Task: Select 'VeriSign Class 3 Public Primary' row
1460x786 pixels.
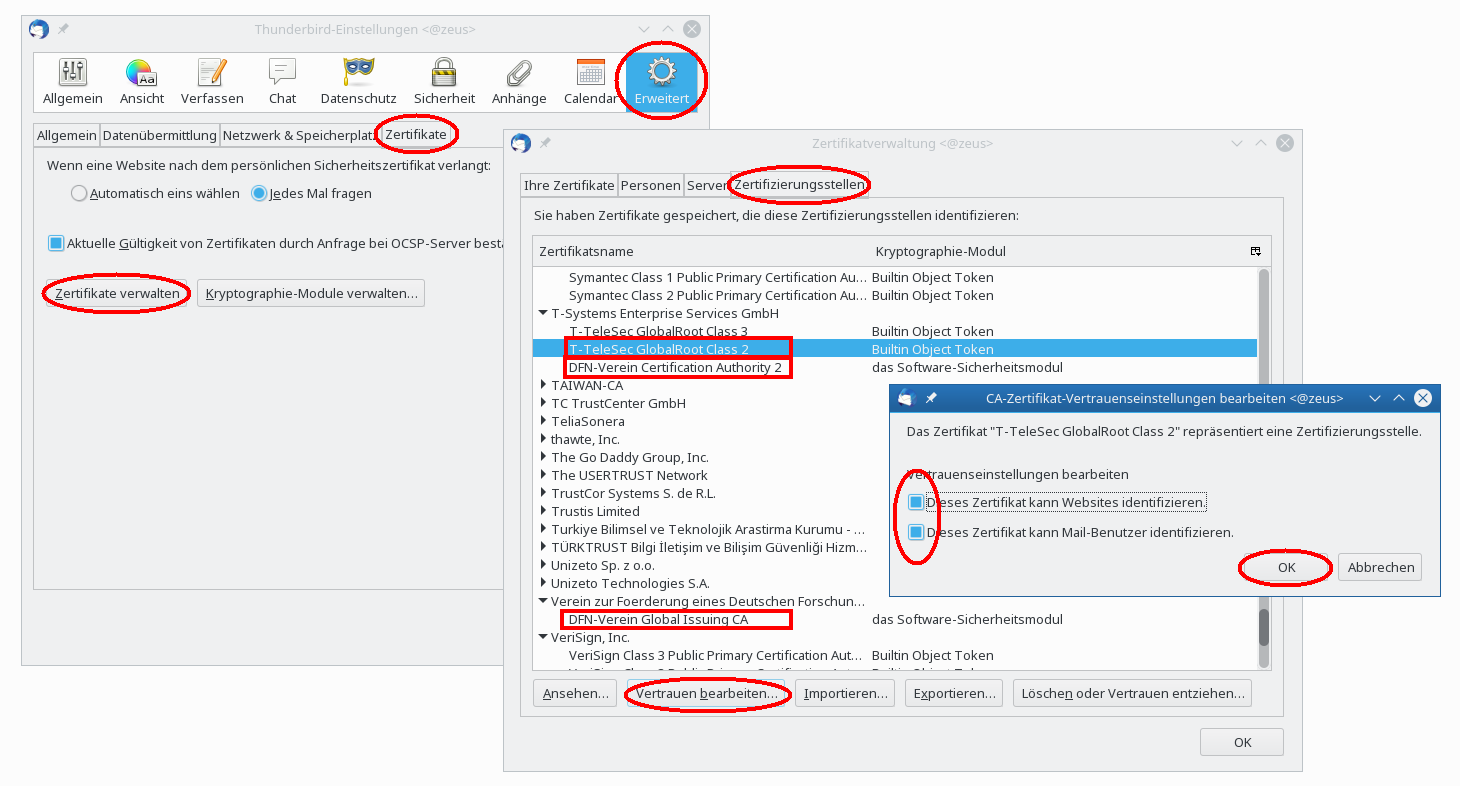Action: (895, 655)
